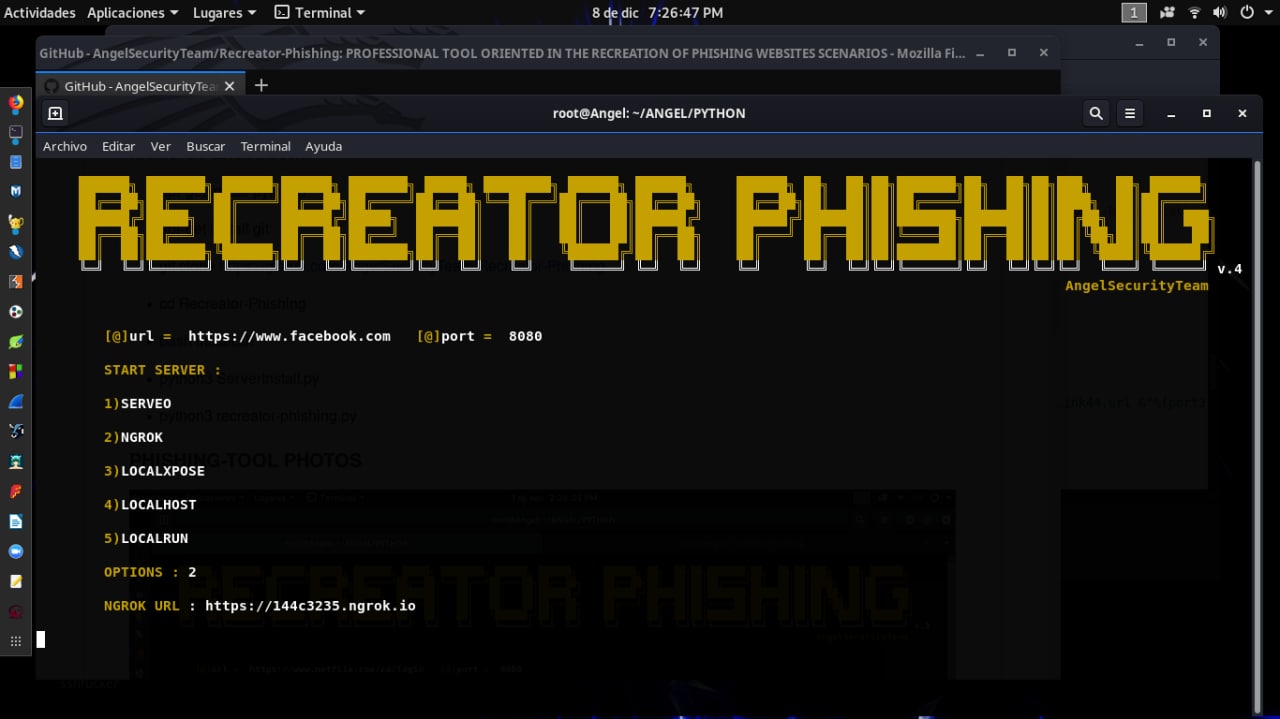Launch Wireshark blue fin dock icon
1280x719 pixels.
(x=16, y=402)
